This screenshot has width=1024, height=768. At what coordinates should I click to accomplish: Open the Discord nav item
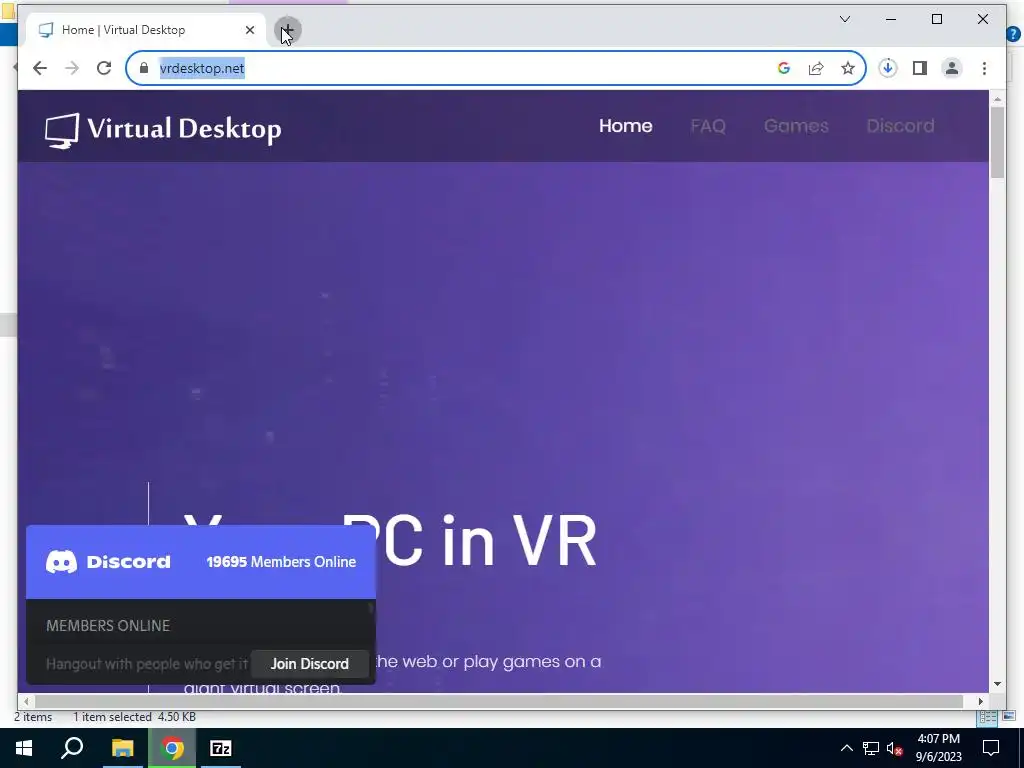(900, 126)
